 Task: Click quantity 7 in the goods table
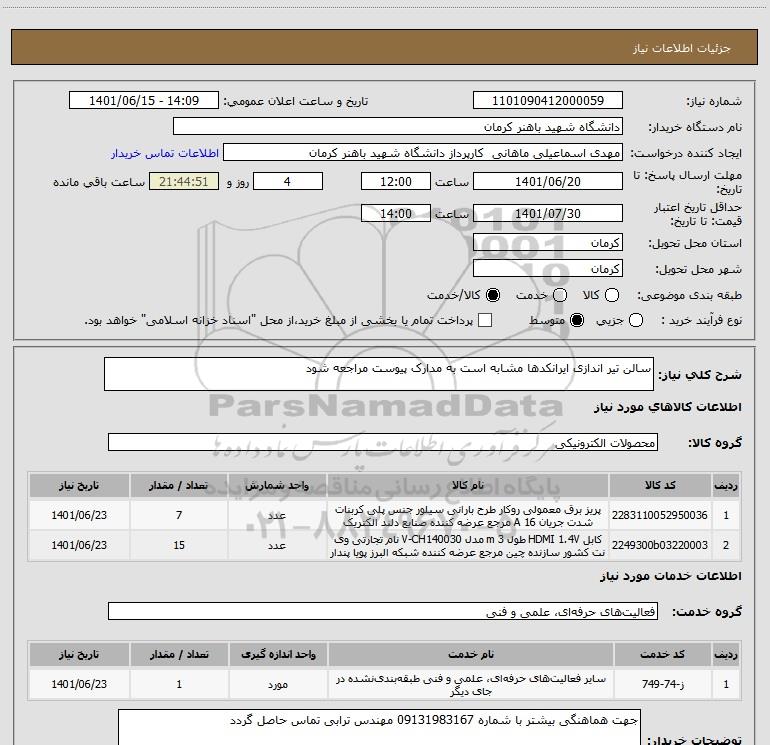pos(179,515)
